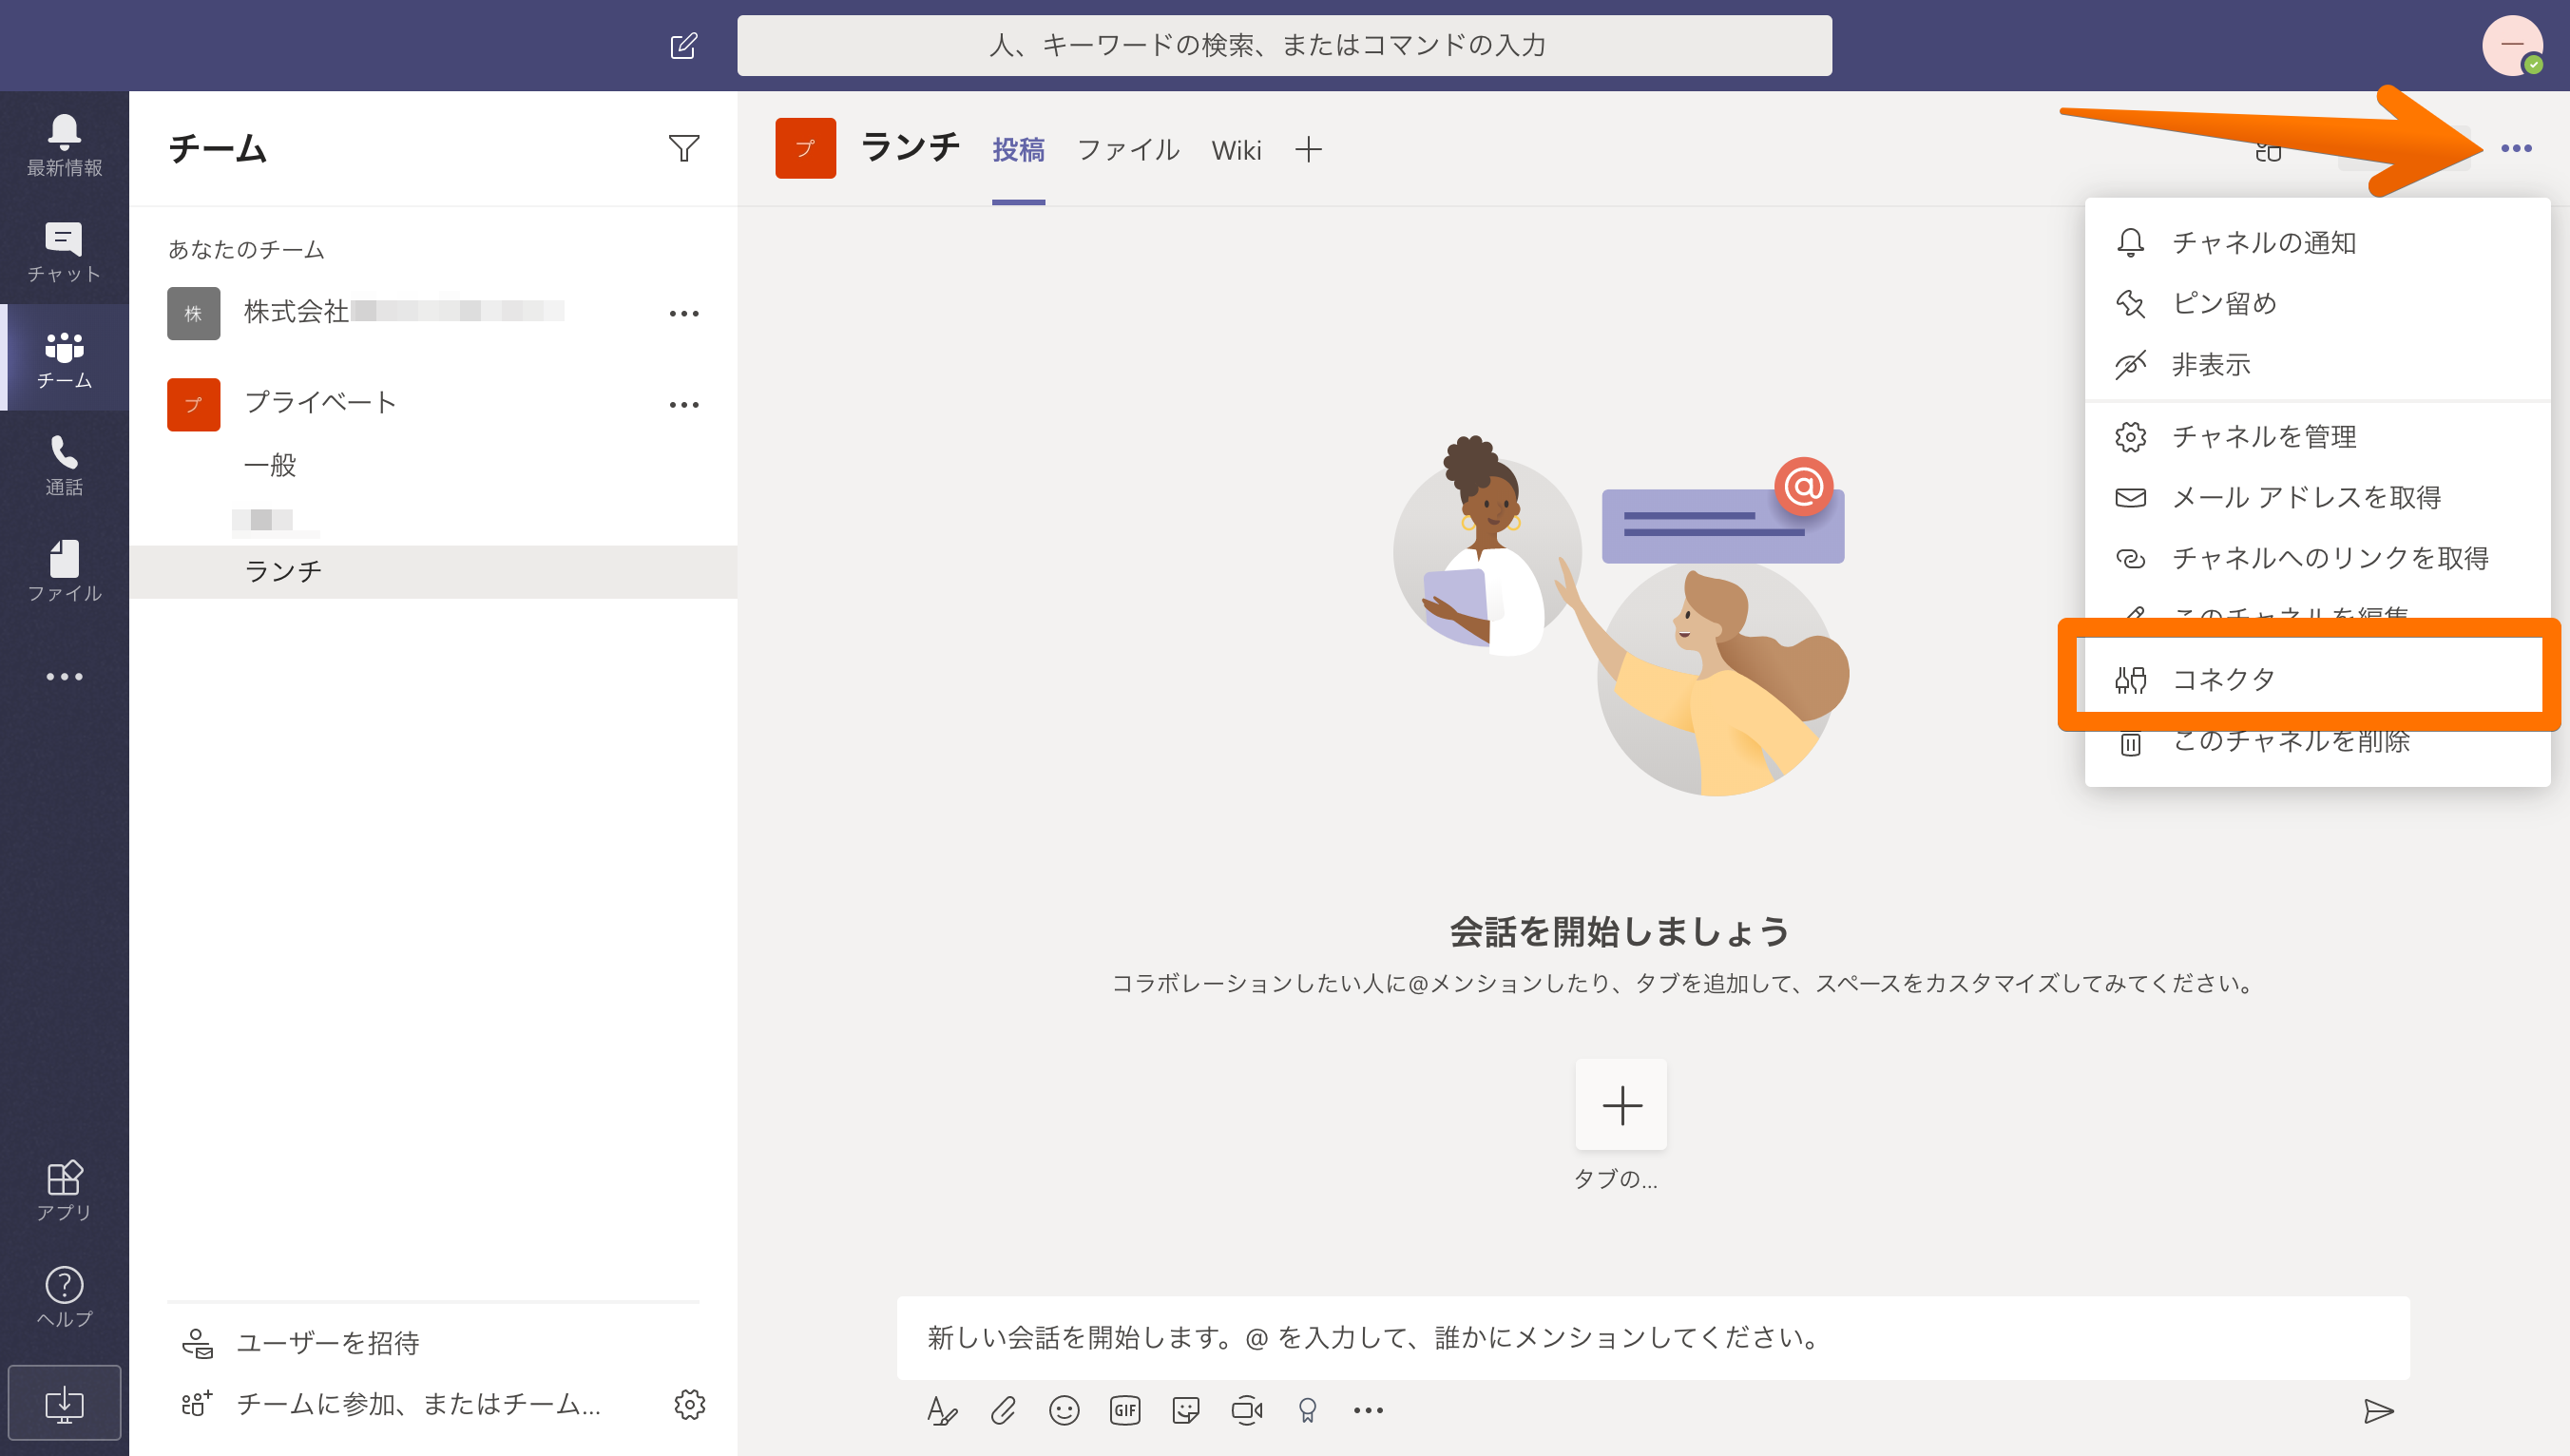Click the add tab plus tile
This screenshot has width=2570, height=1456.
(x=1621, y=1105)
